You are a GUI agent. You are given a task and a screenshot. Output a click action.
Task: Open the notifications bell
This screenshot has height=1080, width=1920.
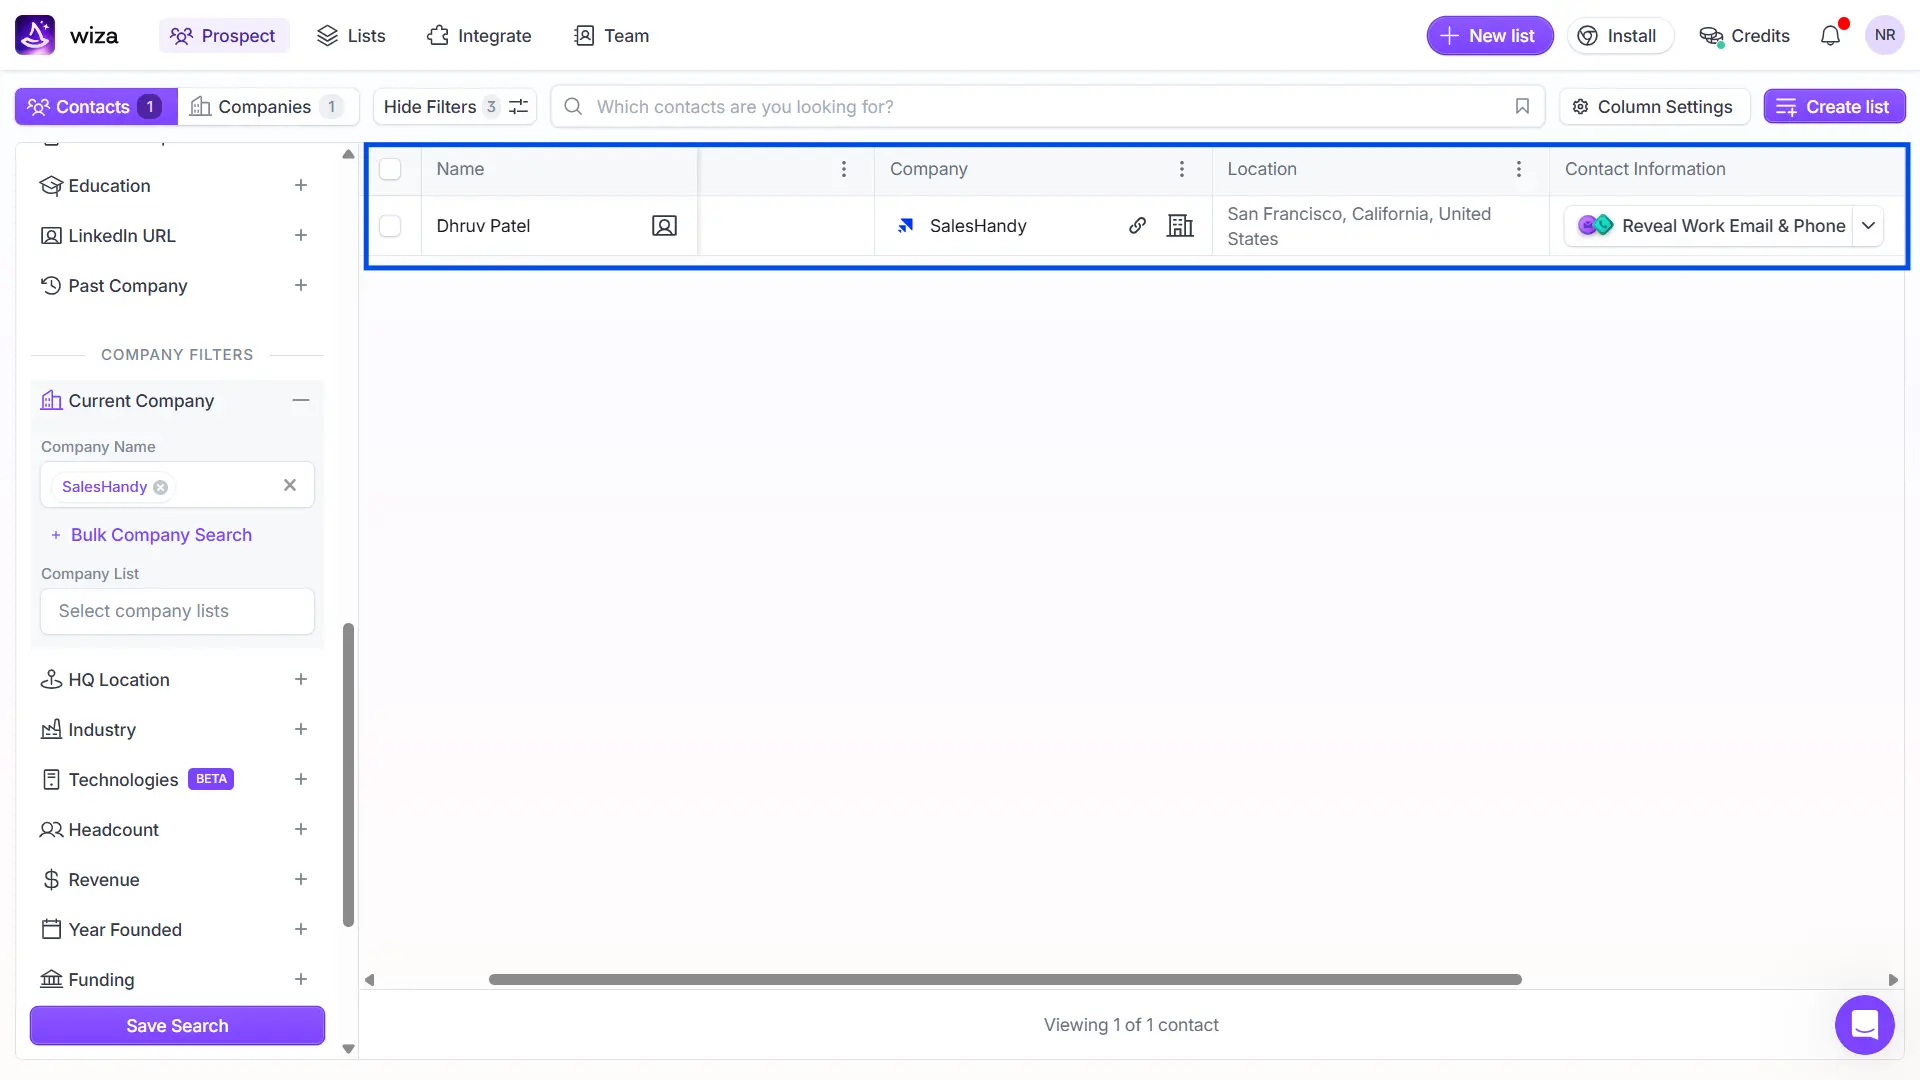click(x=1830, y=36)
